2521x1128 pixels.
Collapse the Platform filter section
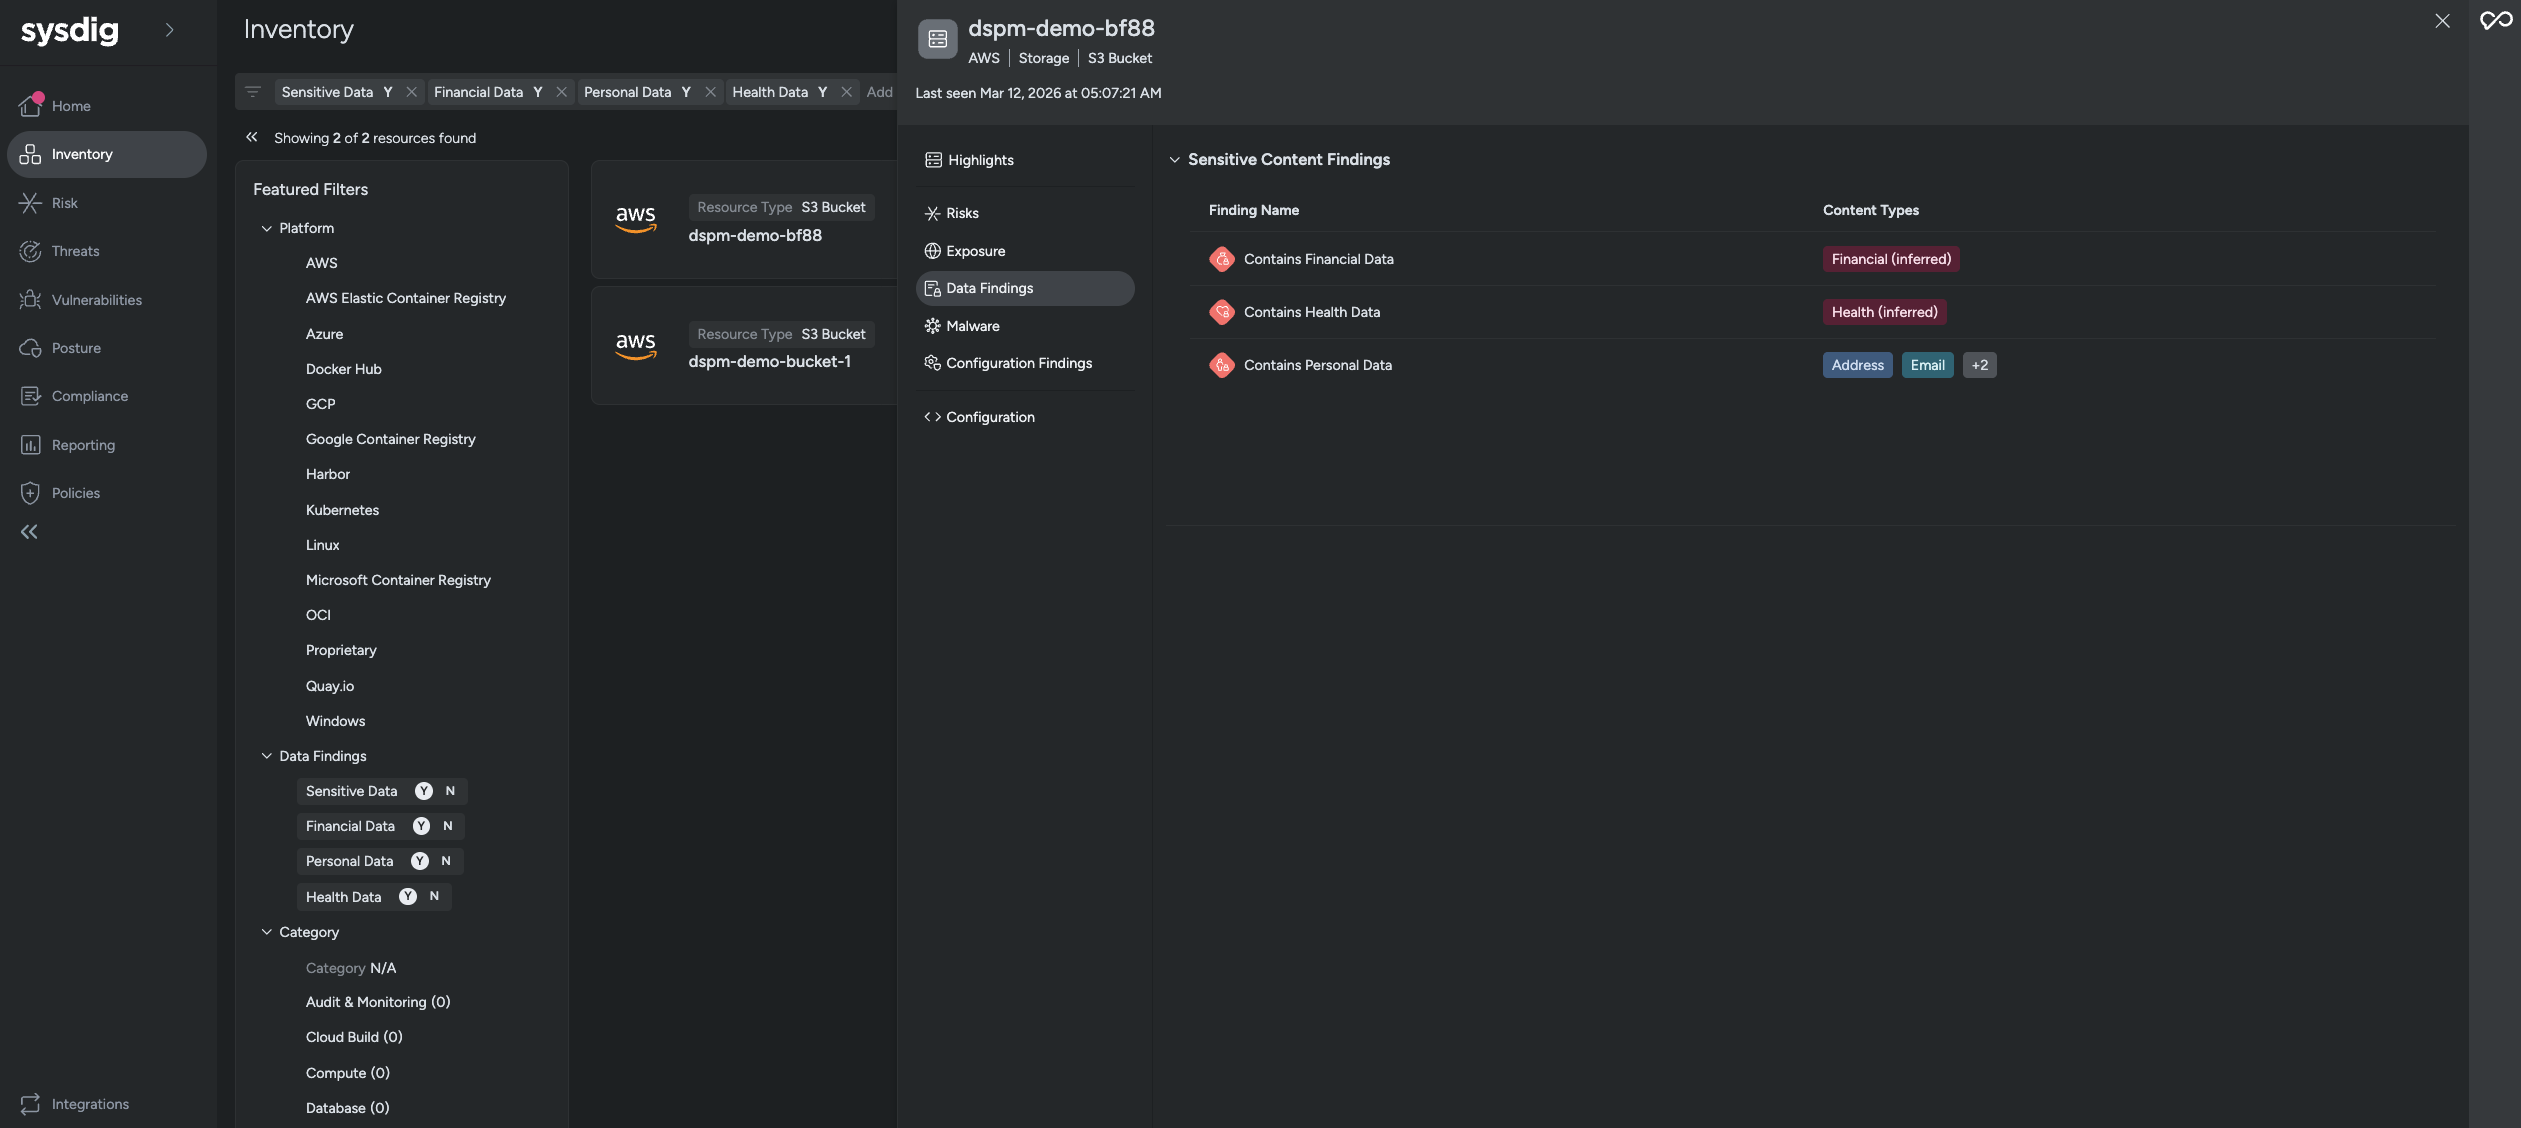point(266,227)
